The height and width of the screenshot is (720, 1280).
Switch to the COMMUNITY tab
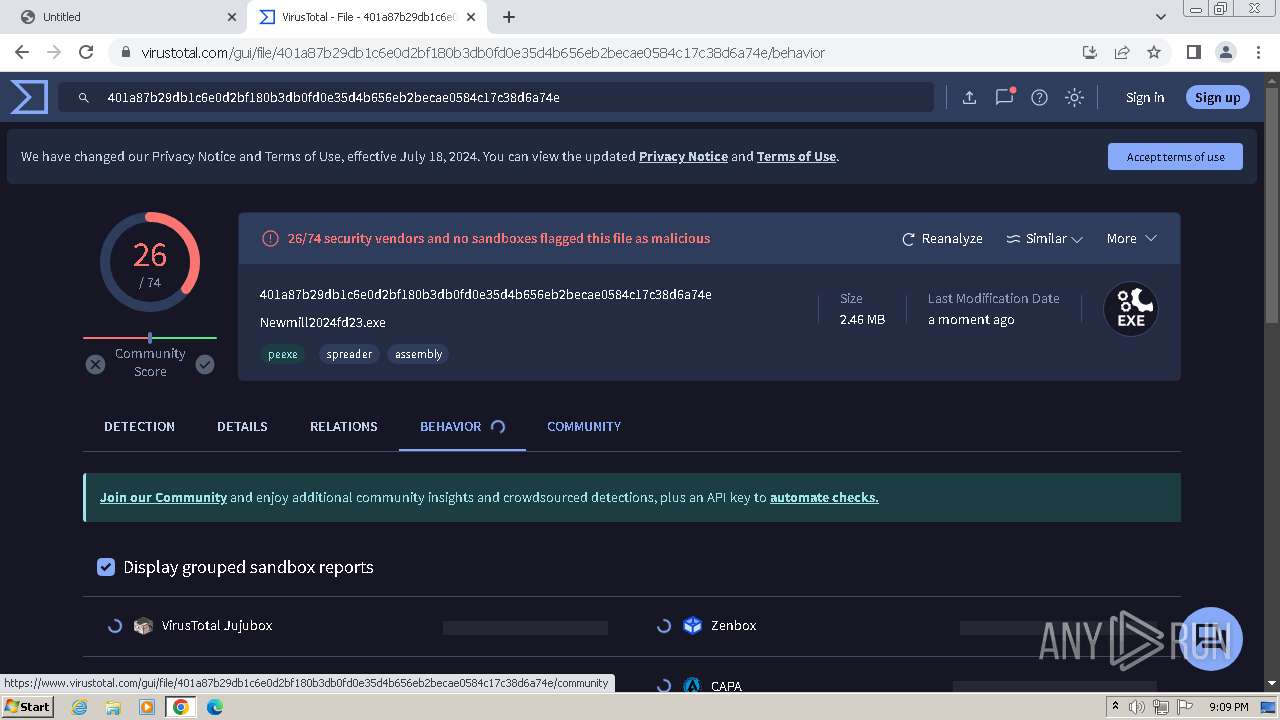pos(584,426)
